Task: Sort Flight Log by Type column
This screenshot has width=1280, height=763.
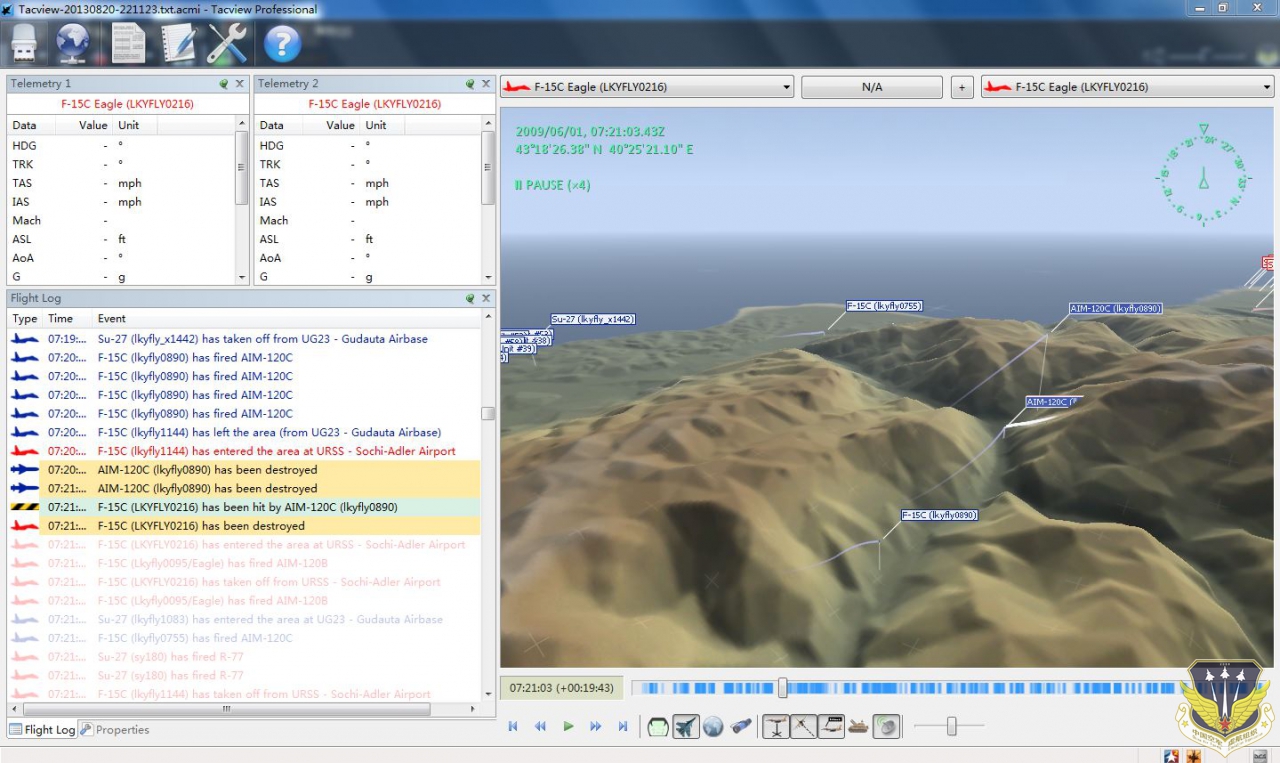Action: (x=25, y=318)
